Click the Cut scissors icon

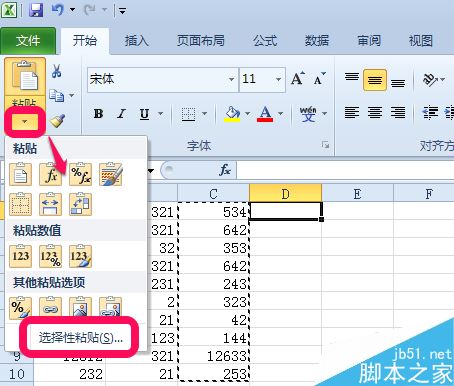click(x=57, y=71)
